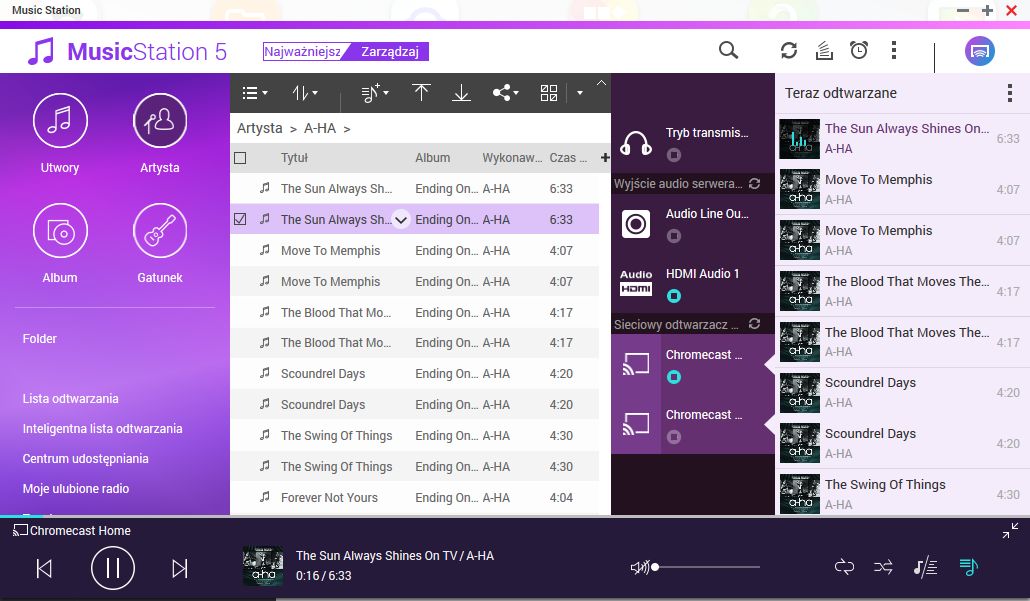Open the background tasks stack icon

824,51
